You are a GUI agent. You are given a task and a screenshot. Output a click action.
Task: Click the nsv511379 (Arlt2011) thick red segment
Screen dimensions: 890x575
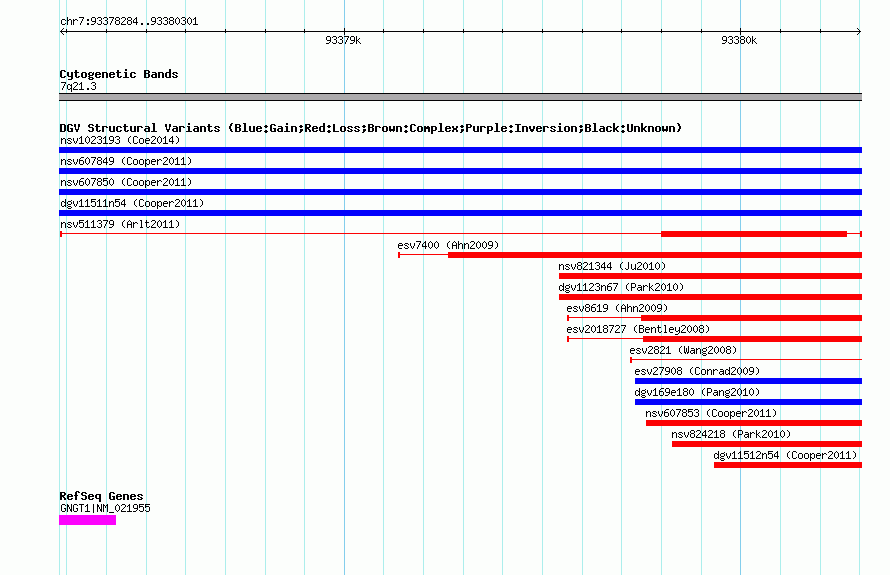click(754, 234)
